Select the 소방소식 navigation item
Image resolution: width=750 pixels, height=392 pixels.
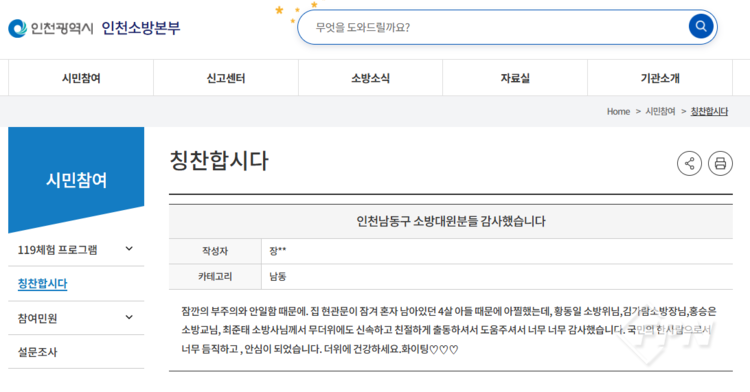[371, 78]
